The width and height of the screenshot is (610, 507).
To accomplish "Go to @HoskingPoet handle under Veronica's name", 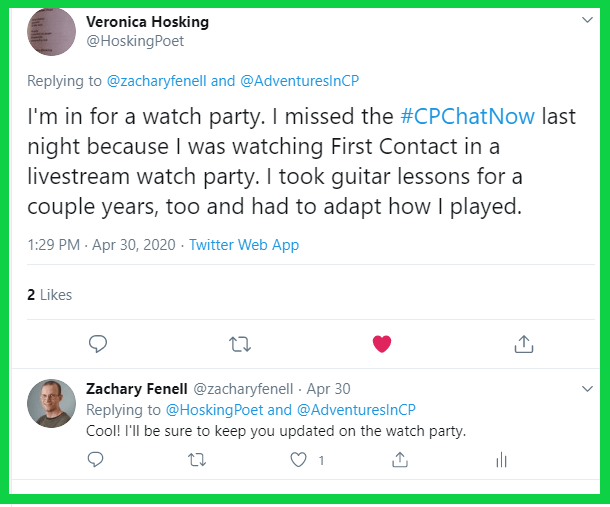I will point(134,42).
